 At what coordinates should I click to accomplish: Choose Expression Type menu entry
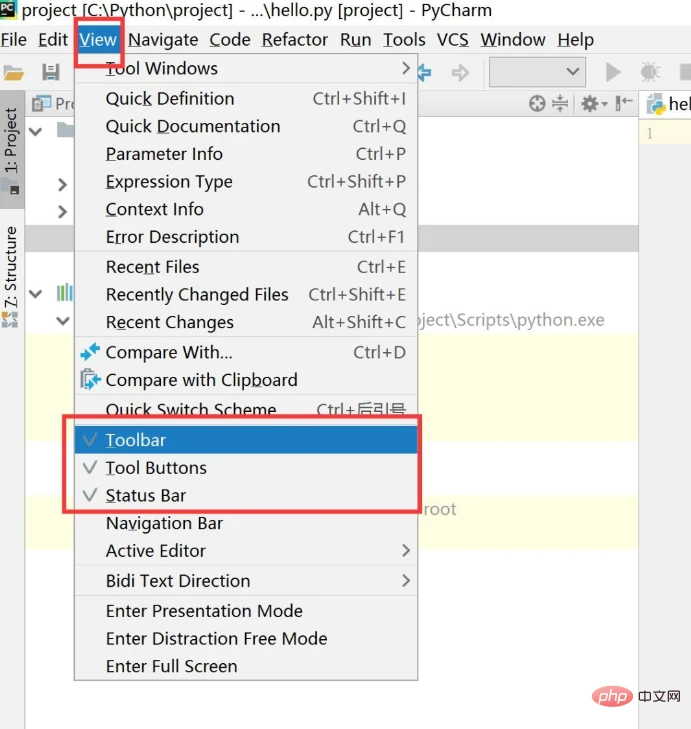[x=246, y=181]
